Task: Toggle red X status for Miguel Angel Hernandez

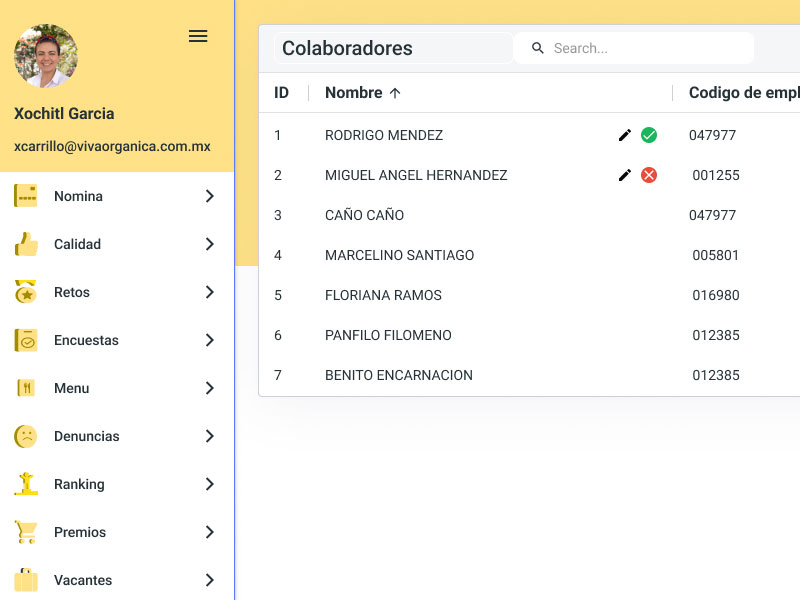Action: point(649,175)
